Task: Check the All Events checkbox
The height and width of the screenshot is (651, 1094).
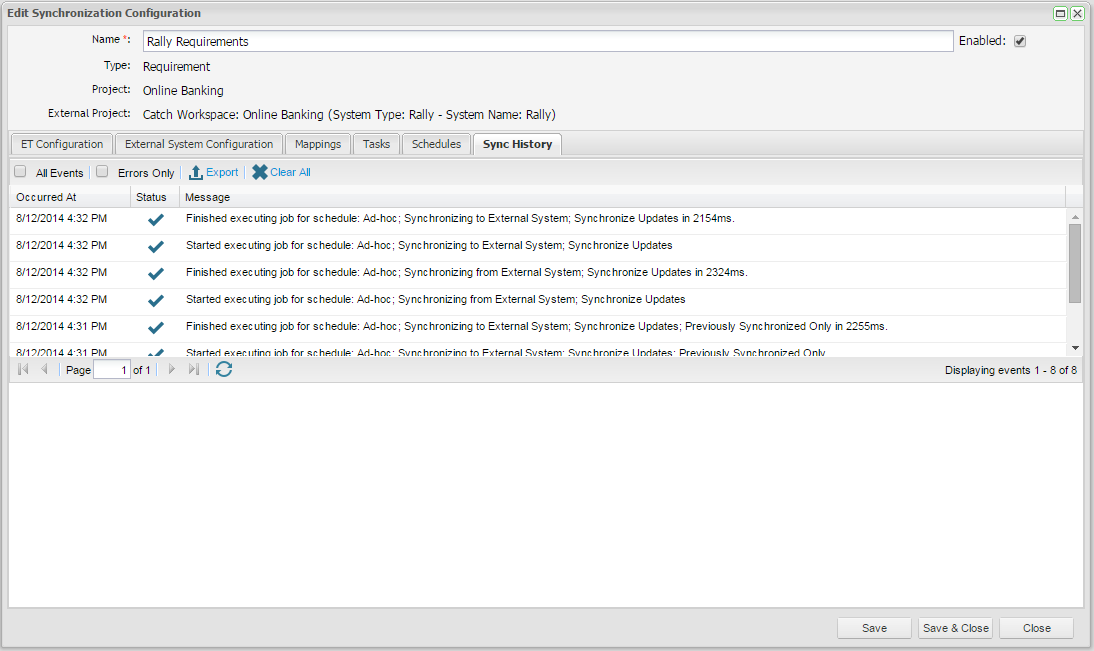Action: [x=20, y=172]
